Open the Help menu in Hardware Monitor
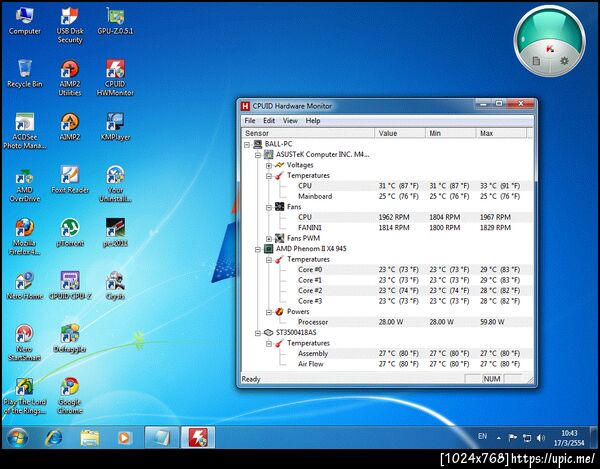600x469 pixels. 313,121
